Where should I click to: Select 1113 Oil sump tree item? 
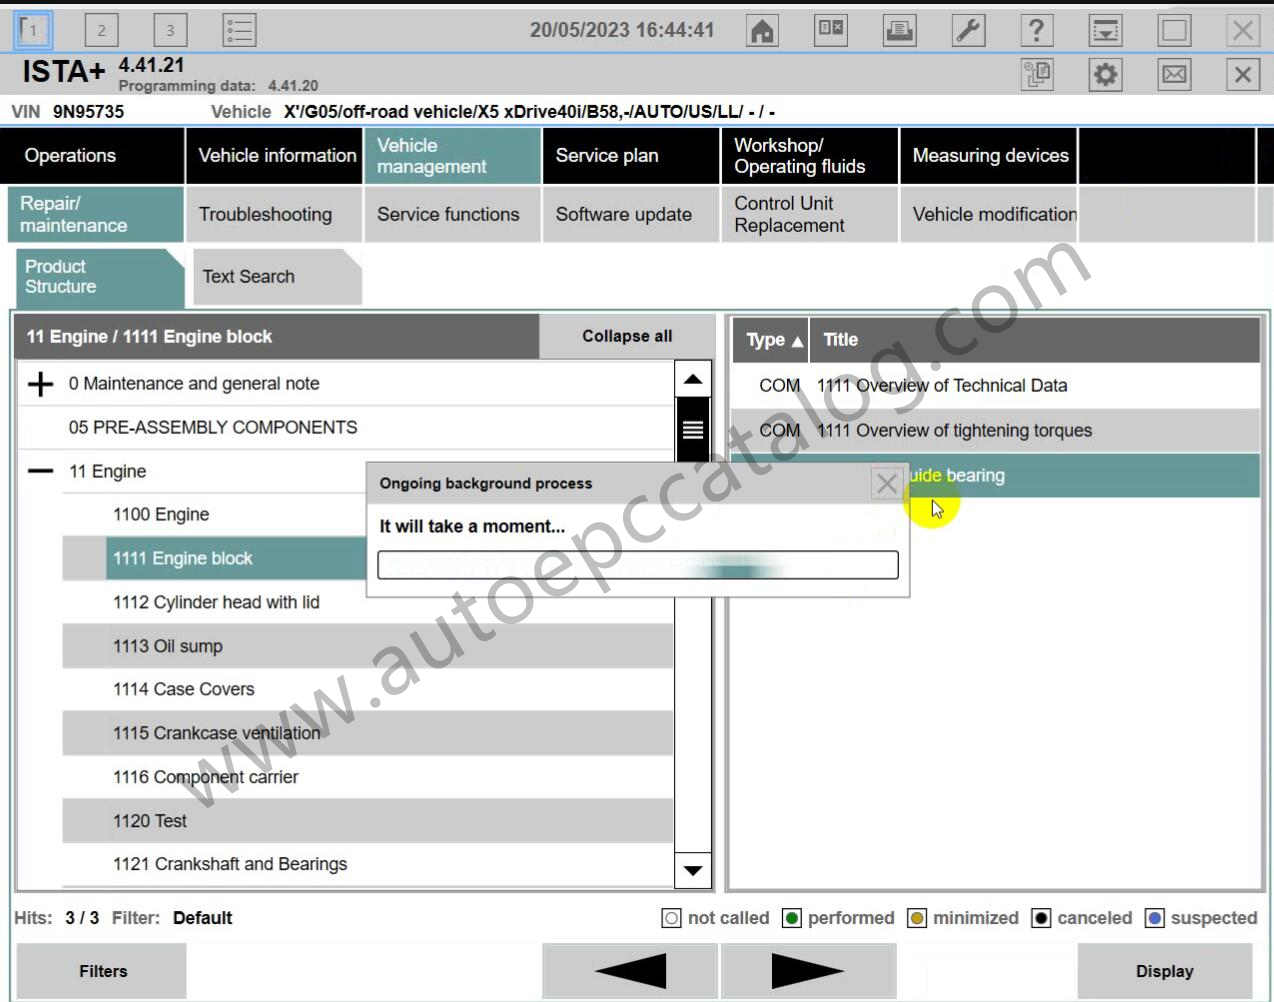[x=368, y=646]
